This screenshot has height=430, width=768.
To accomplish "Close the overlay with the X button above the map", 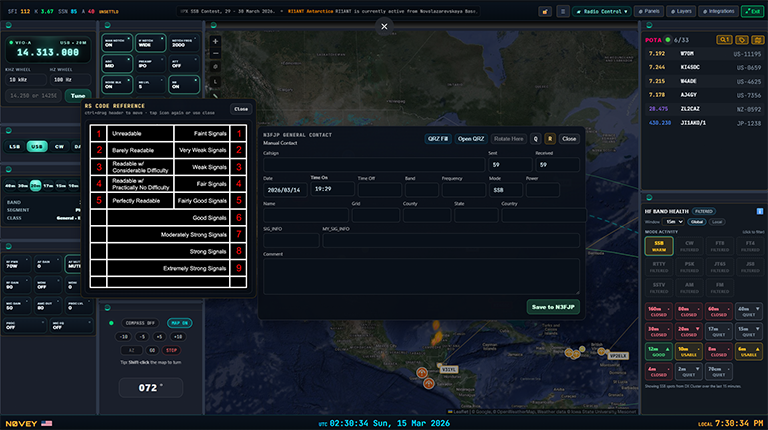I will [x=384, y=26].
